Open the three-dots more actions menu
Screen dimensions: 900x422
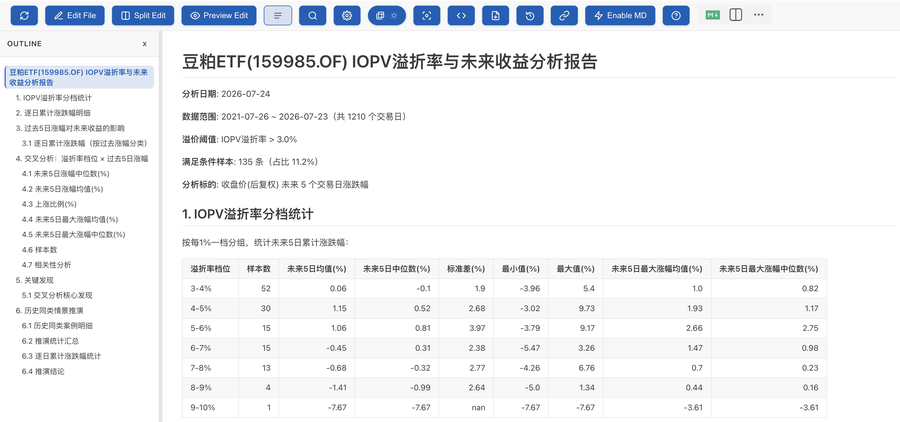[758, 15]
